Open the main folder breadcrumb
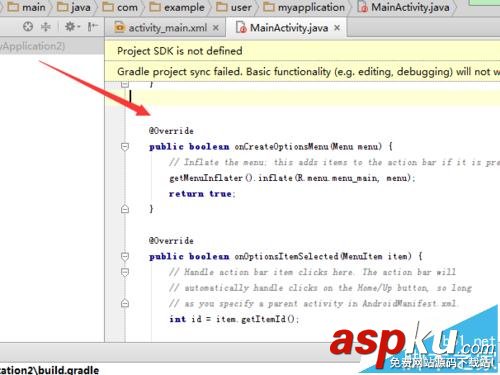Viewport: 500px width, 375px height. click(27, 7)
